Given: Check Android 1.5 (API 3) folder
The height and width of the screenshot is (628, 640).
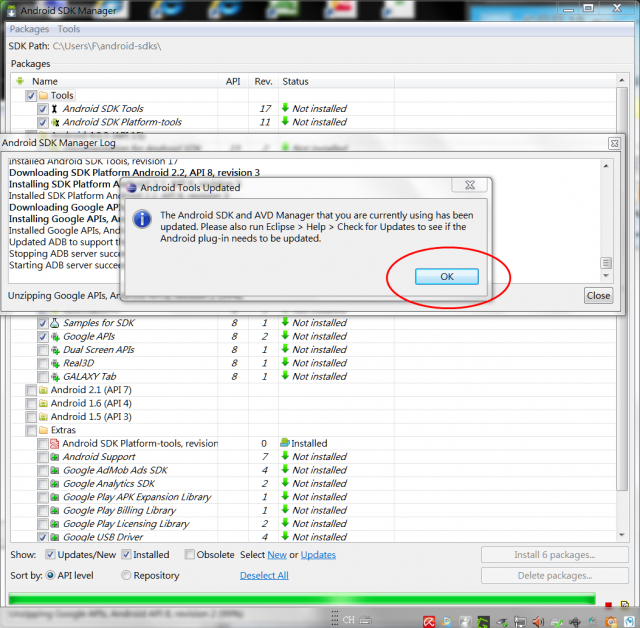Looking at the screenshot, I should (x=31, y=417).
